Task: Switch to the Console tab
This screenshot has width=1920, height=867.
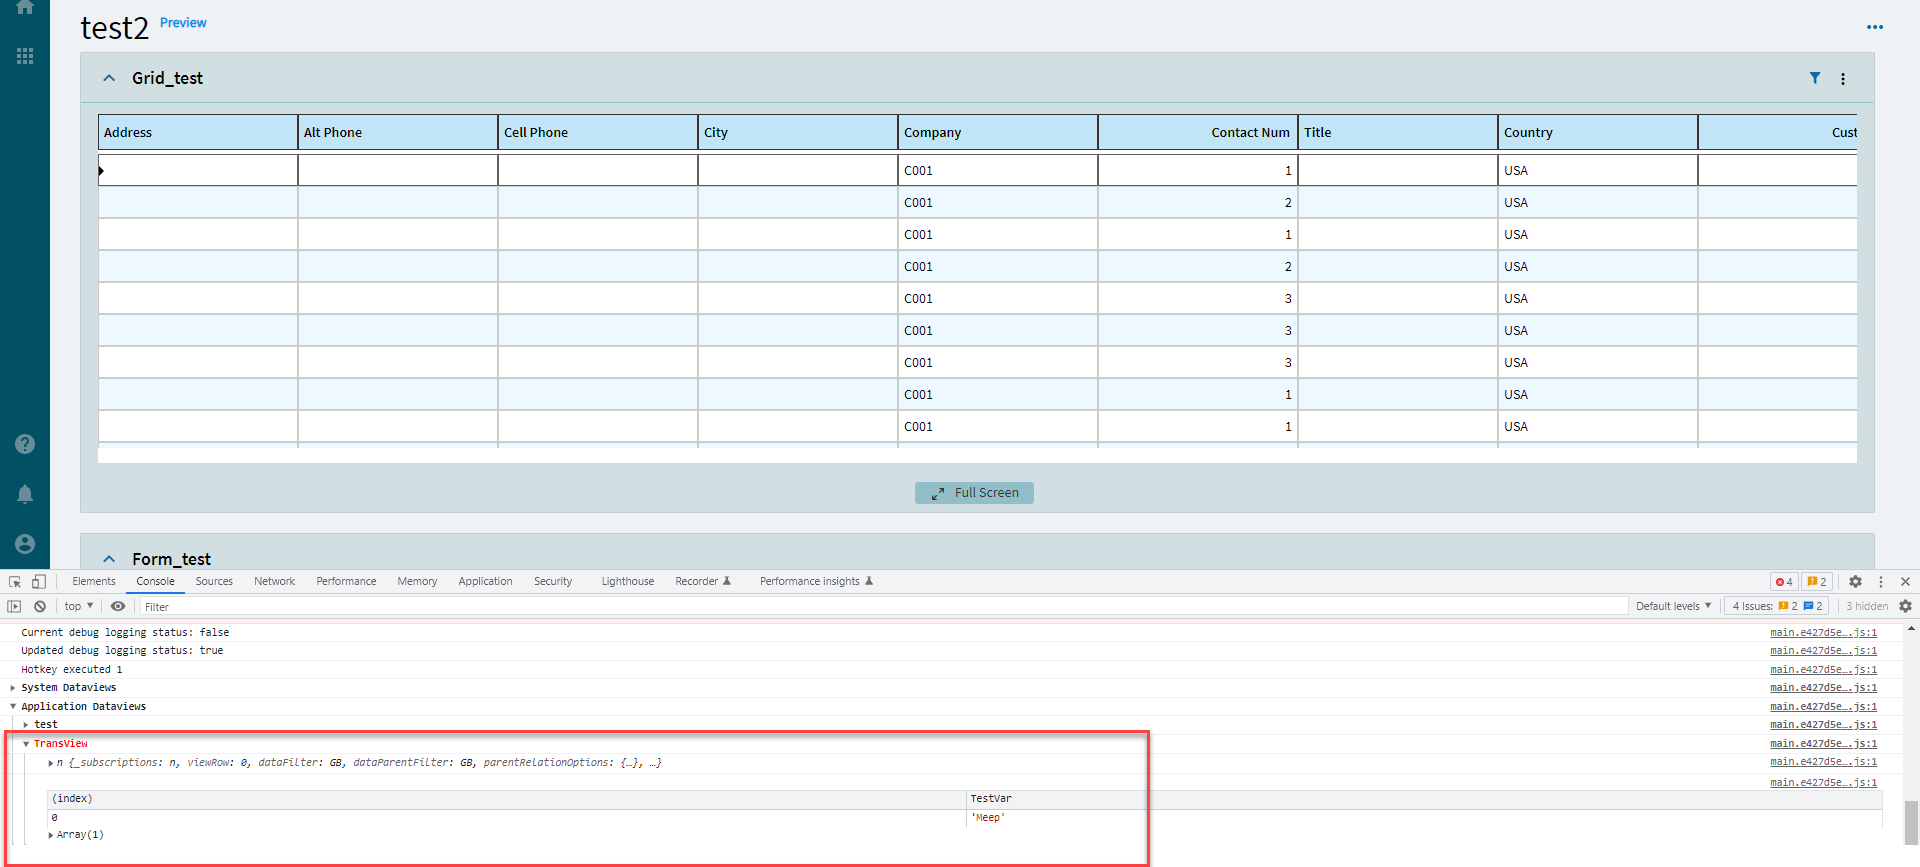Action: point(155,581)
